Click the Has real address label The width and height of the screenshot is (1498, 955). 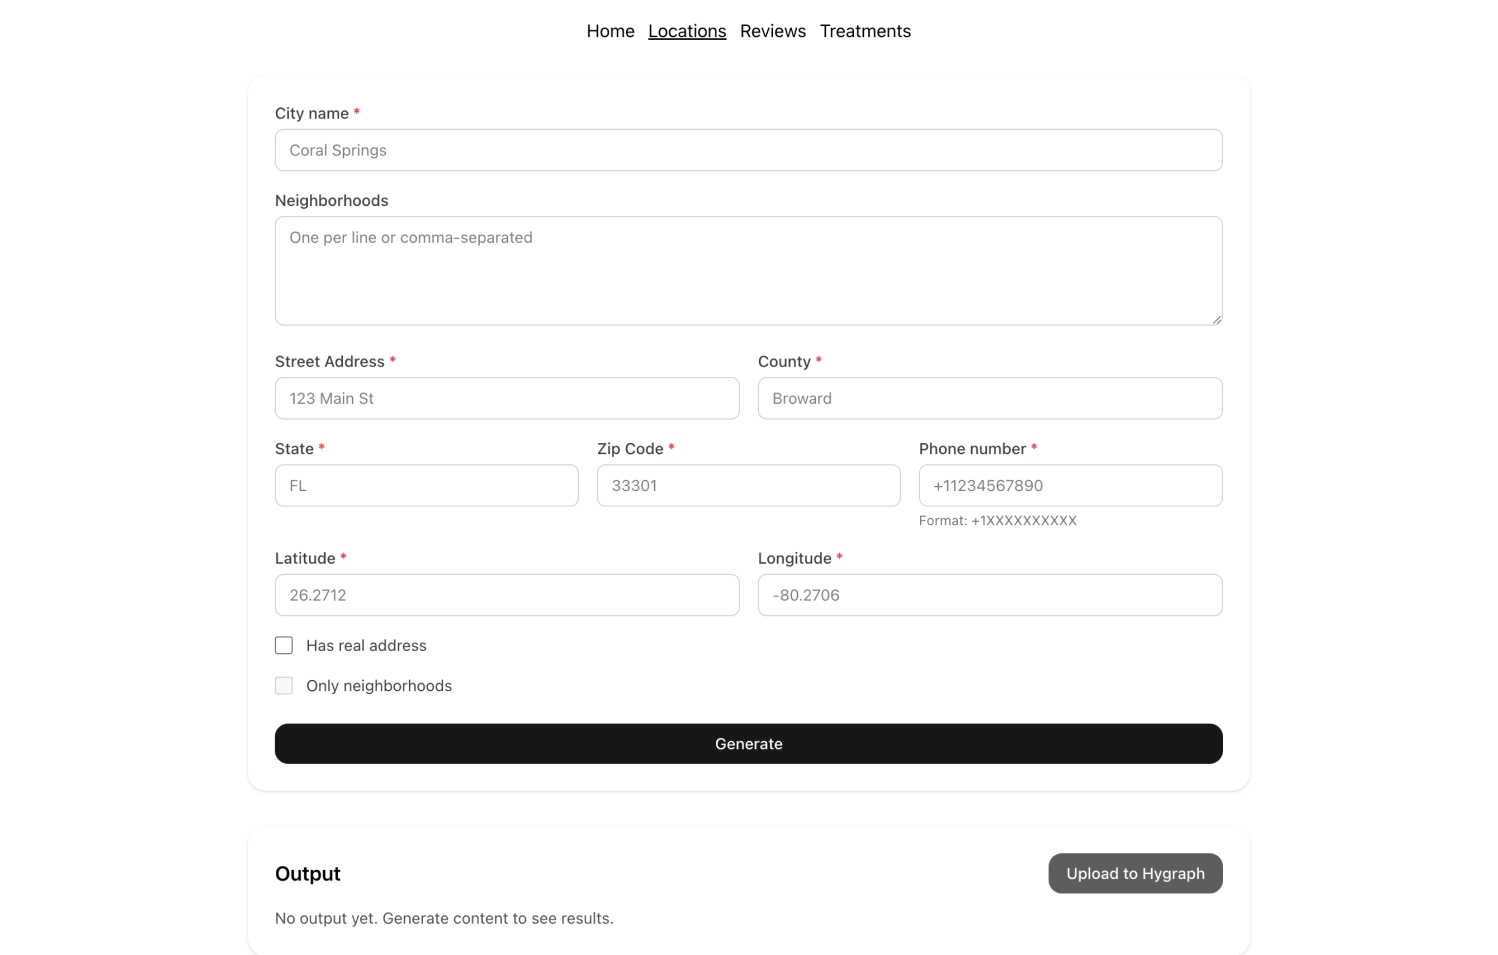(366, 646)
